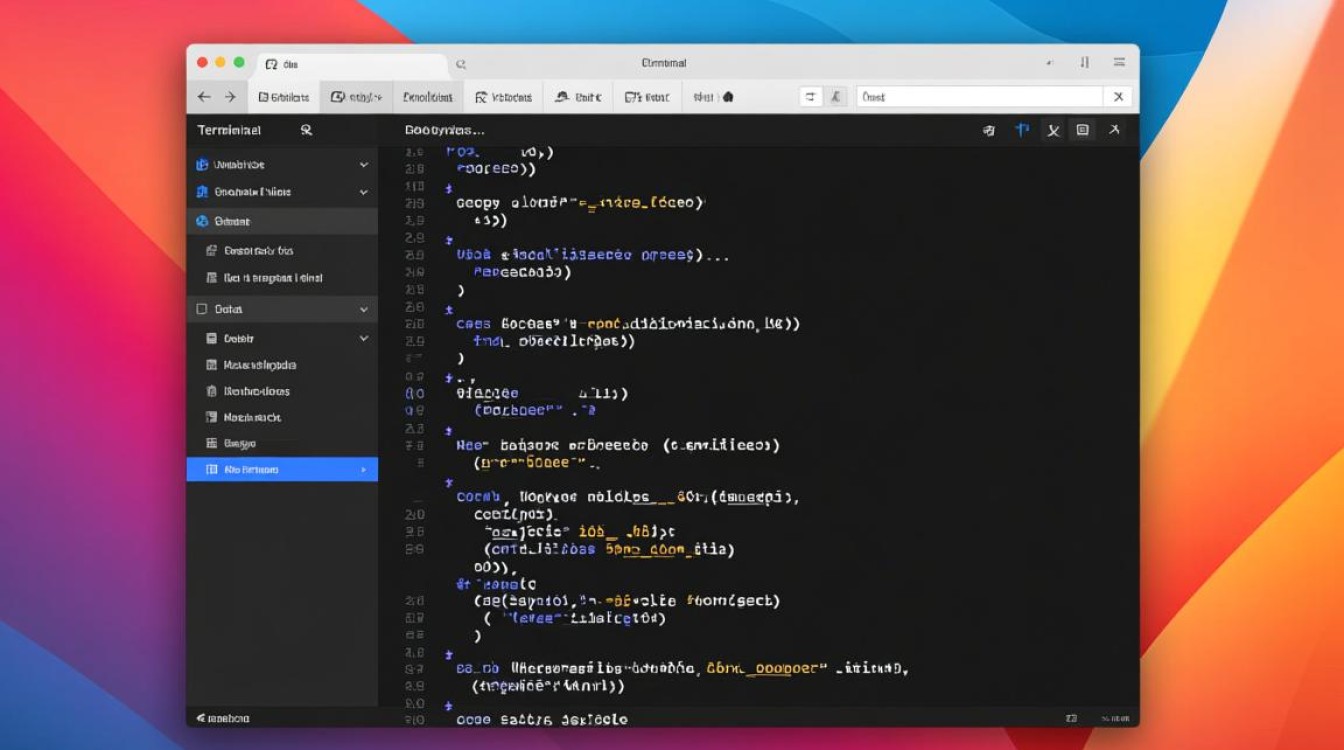1344x750 pixels.
Task: Select the first row in the Terminal sidebar
Action: [x=282, y=165]
